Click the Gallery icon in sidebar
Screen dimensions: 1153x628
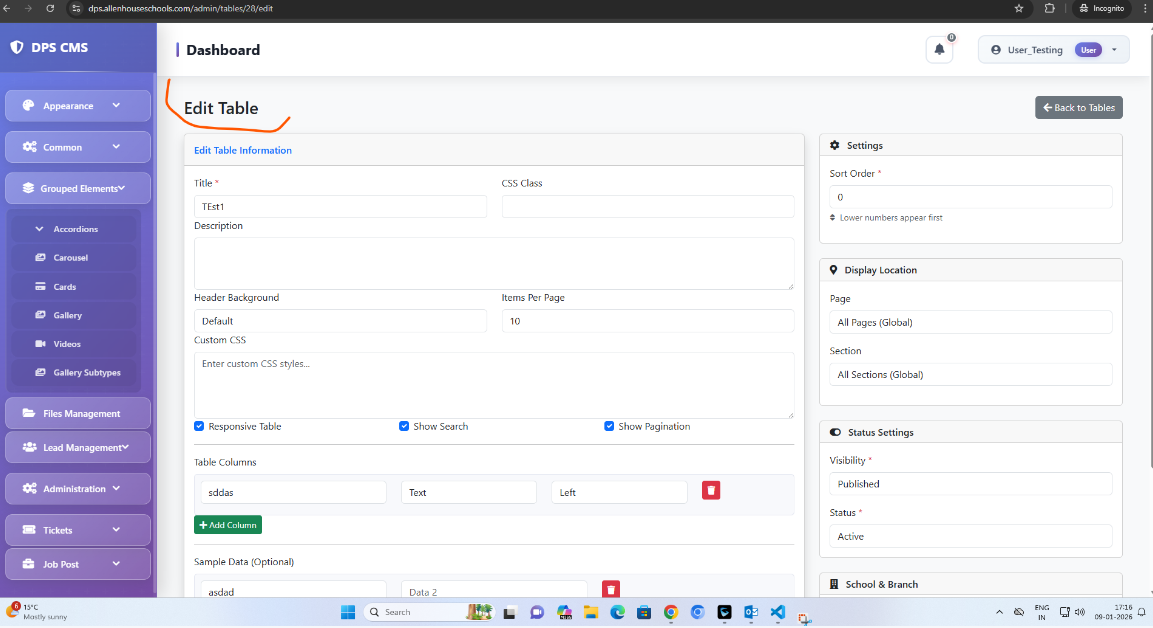click(41, 315)
